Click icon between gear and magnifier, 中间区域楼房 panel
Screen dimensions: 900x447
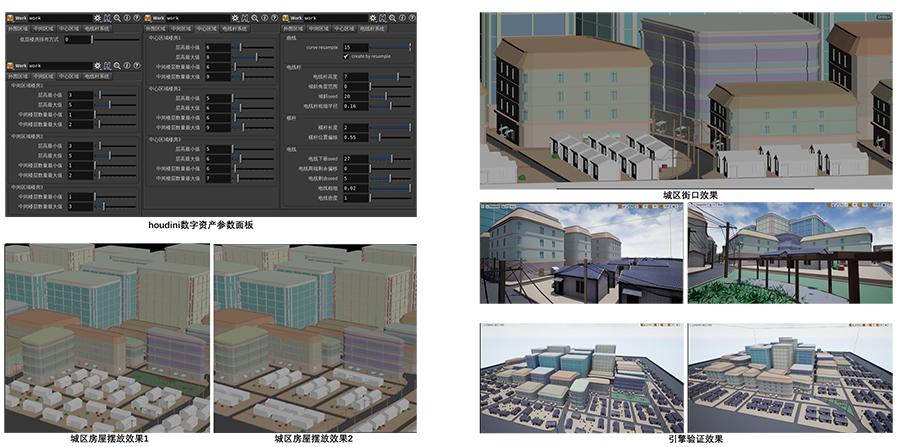(107, 66)
